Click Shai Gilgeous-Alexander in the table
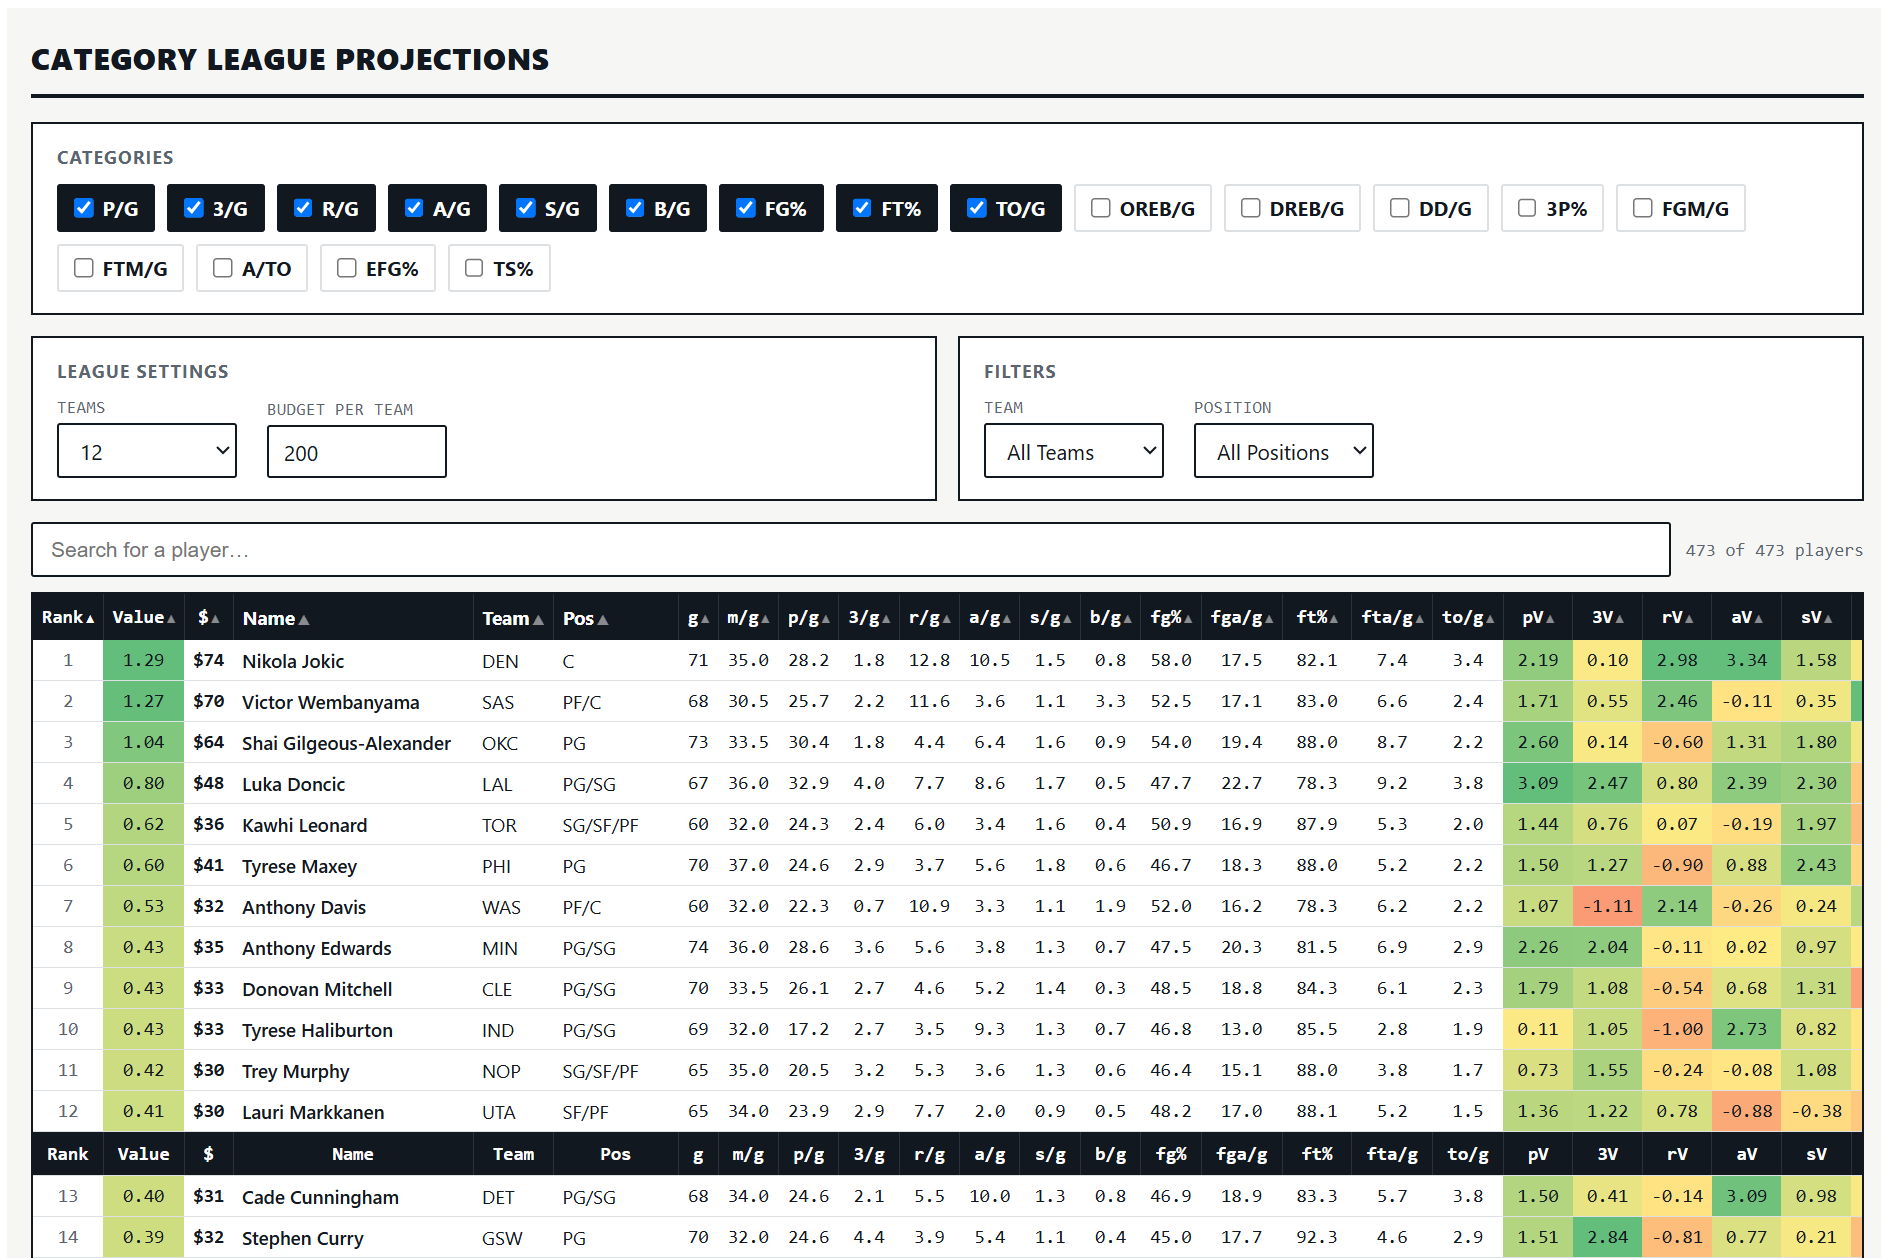The width and height of the screenshot is (1881, 1258). 346,743
